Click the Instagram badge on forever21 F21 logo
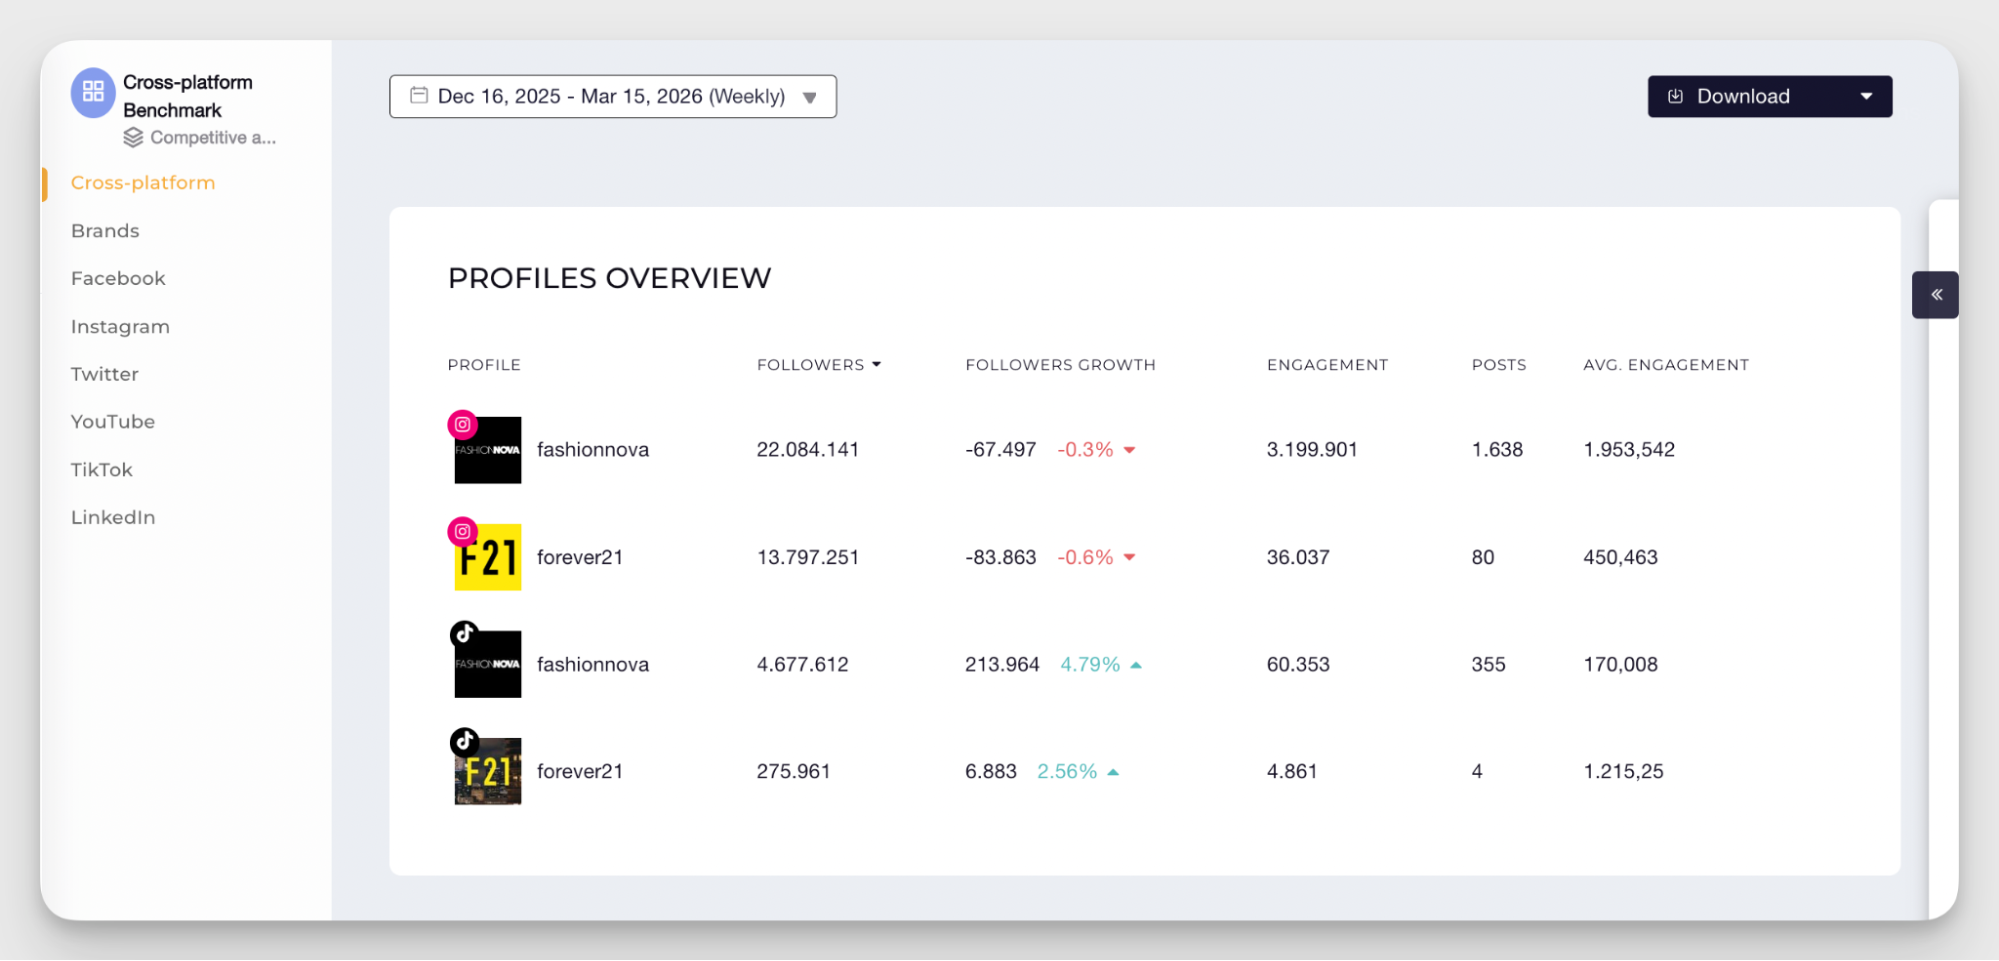The image size is (1999, 961). pos(462,531)
